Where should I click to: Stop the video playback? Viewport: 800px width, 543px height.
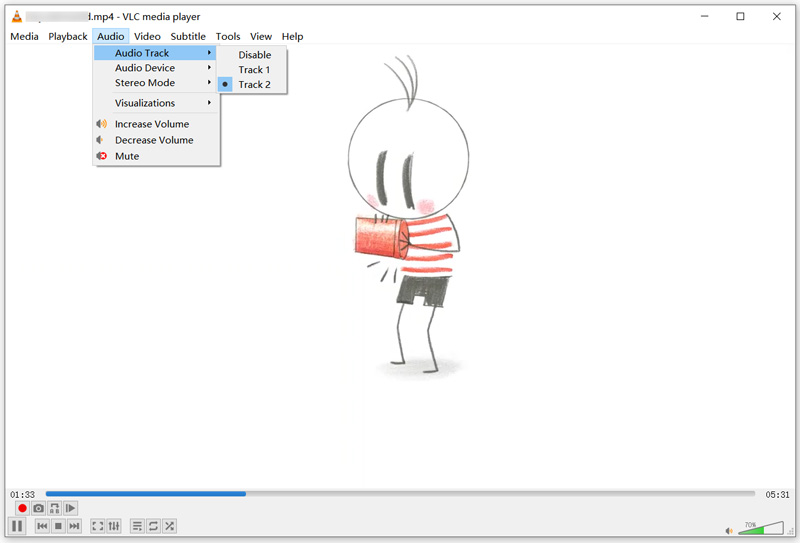coord(58,526)
